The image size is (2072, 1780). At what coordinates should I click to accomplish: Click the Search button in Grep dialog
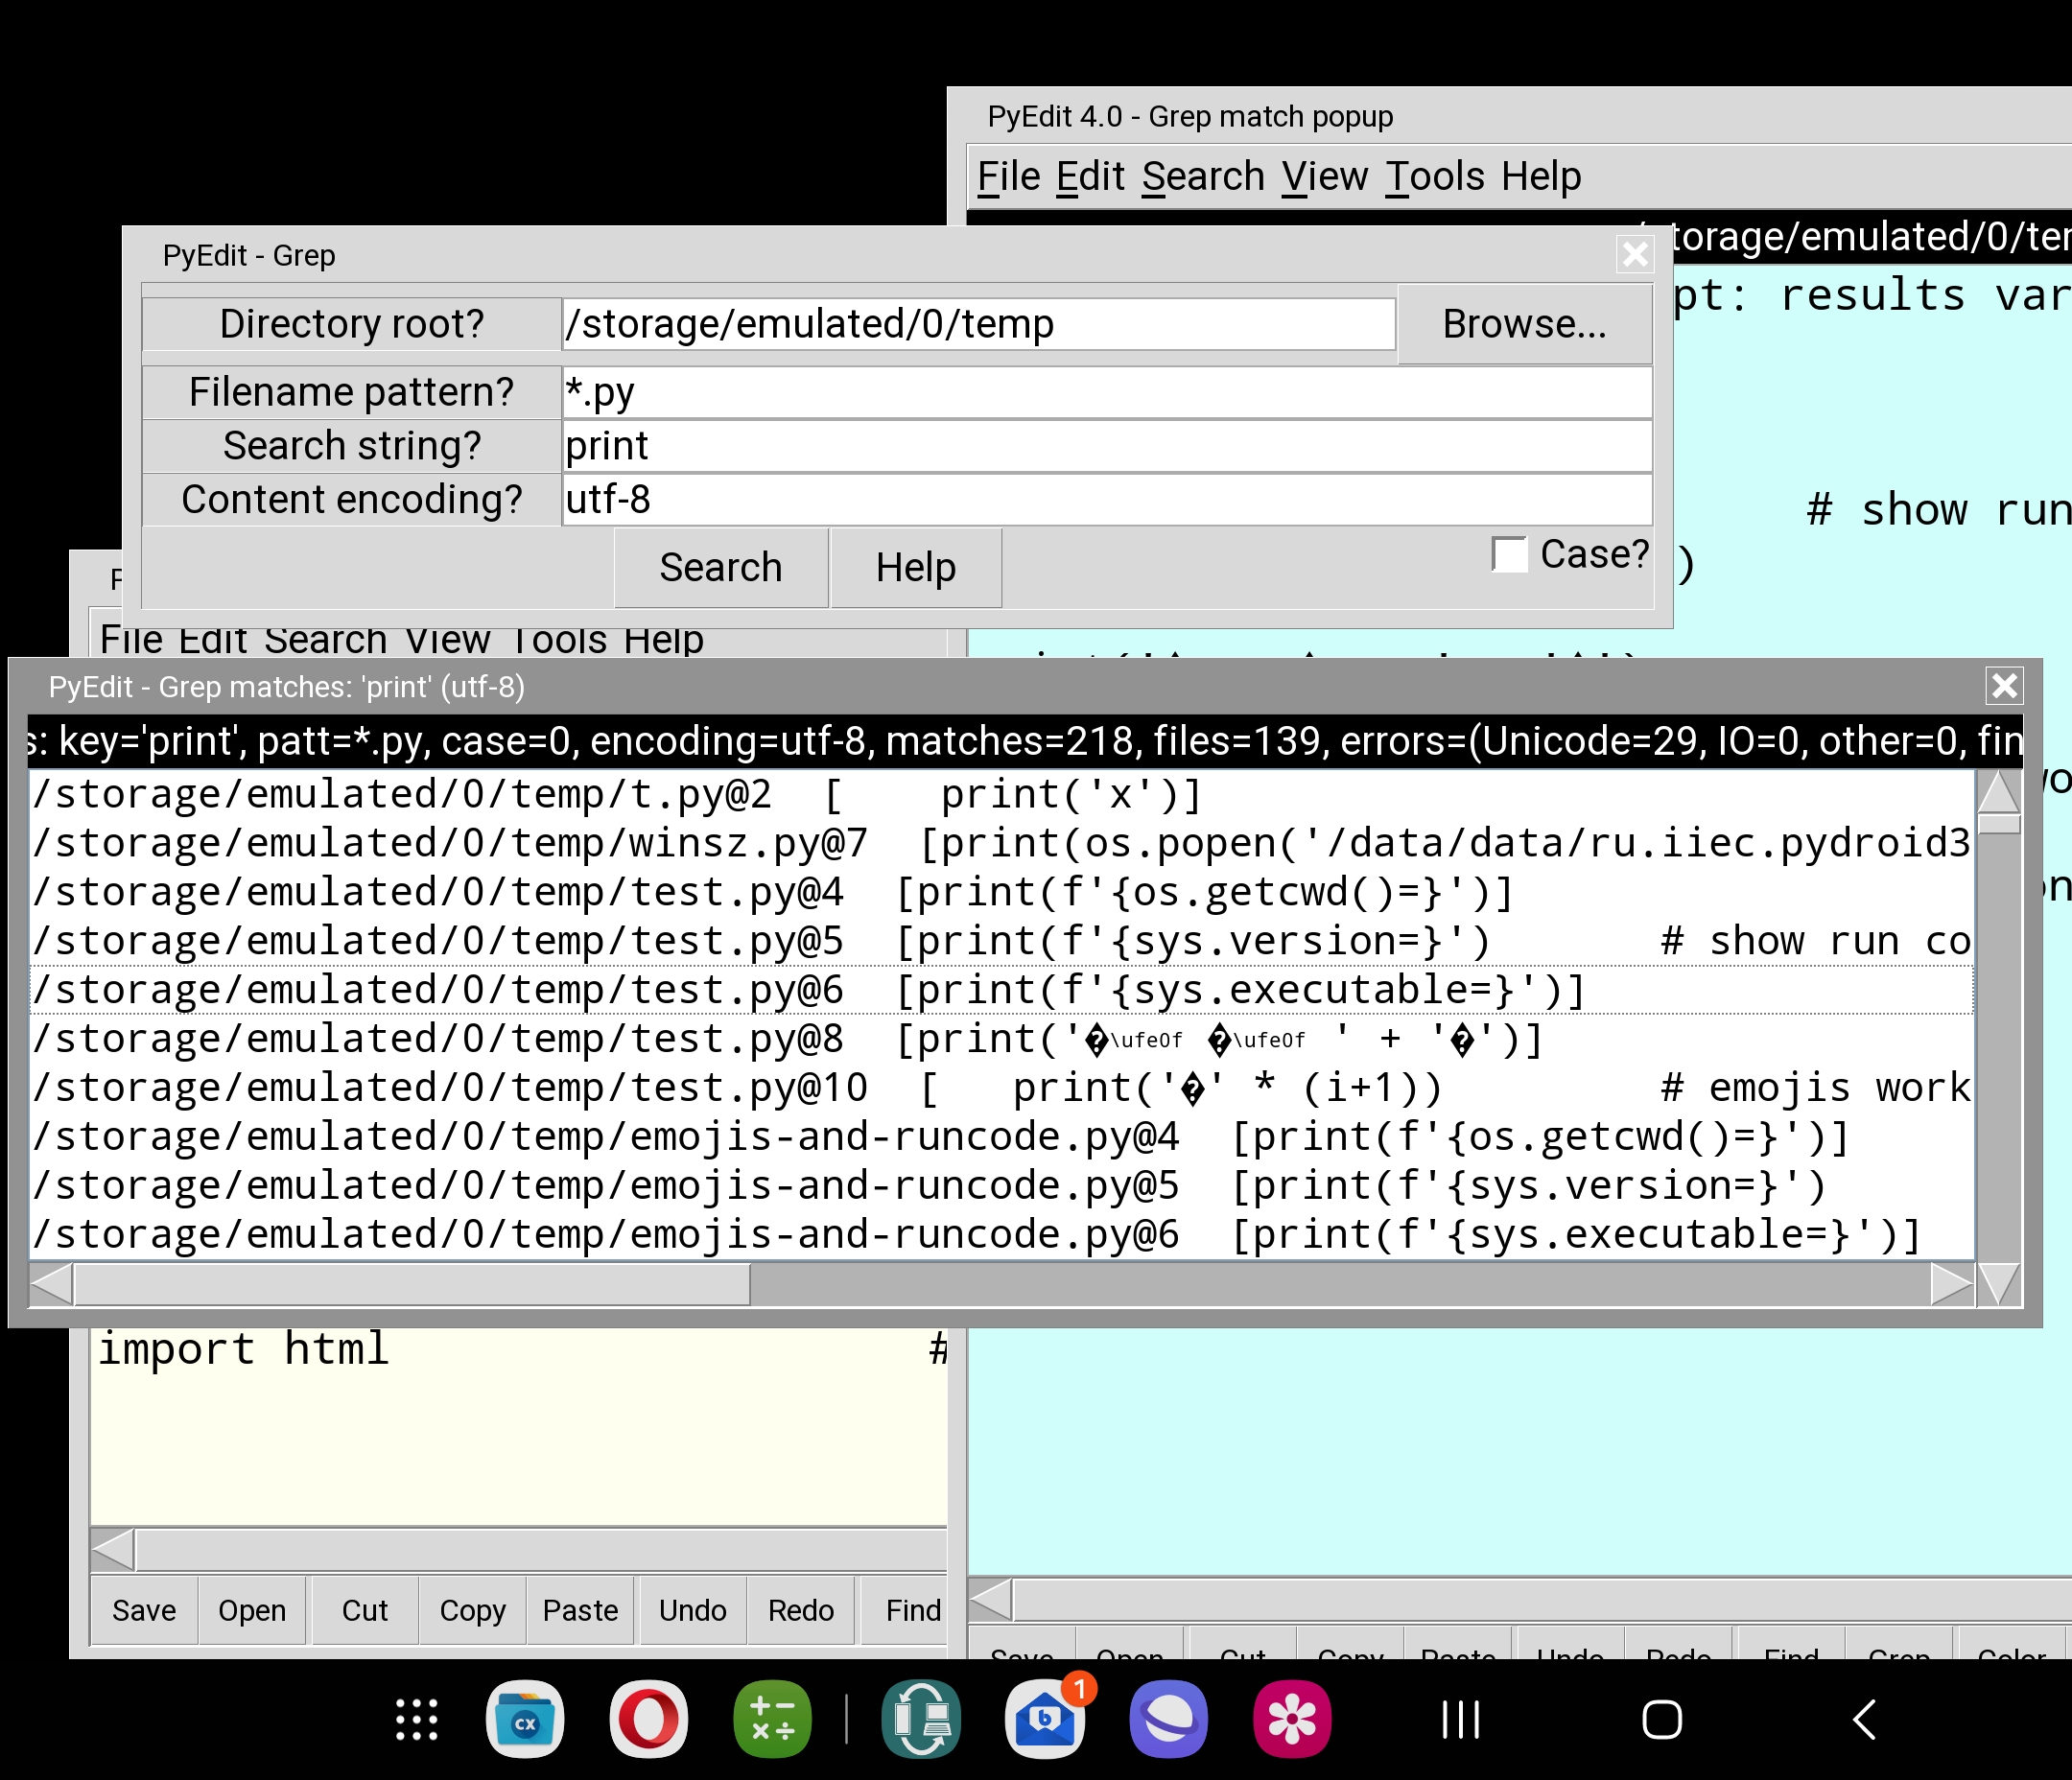pyautogui.click(x=721, y=567)
